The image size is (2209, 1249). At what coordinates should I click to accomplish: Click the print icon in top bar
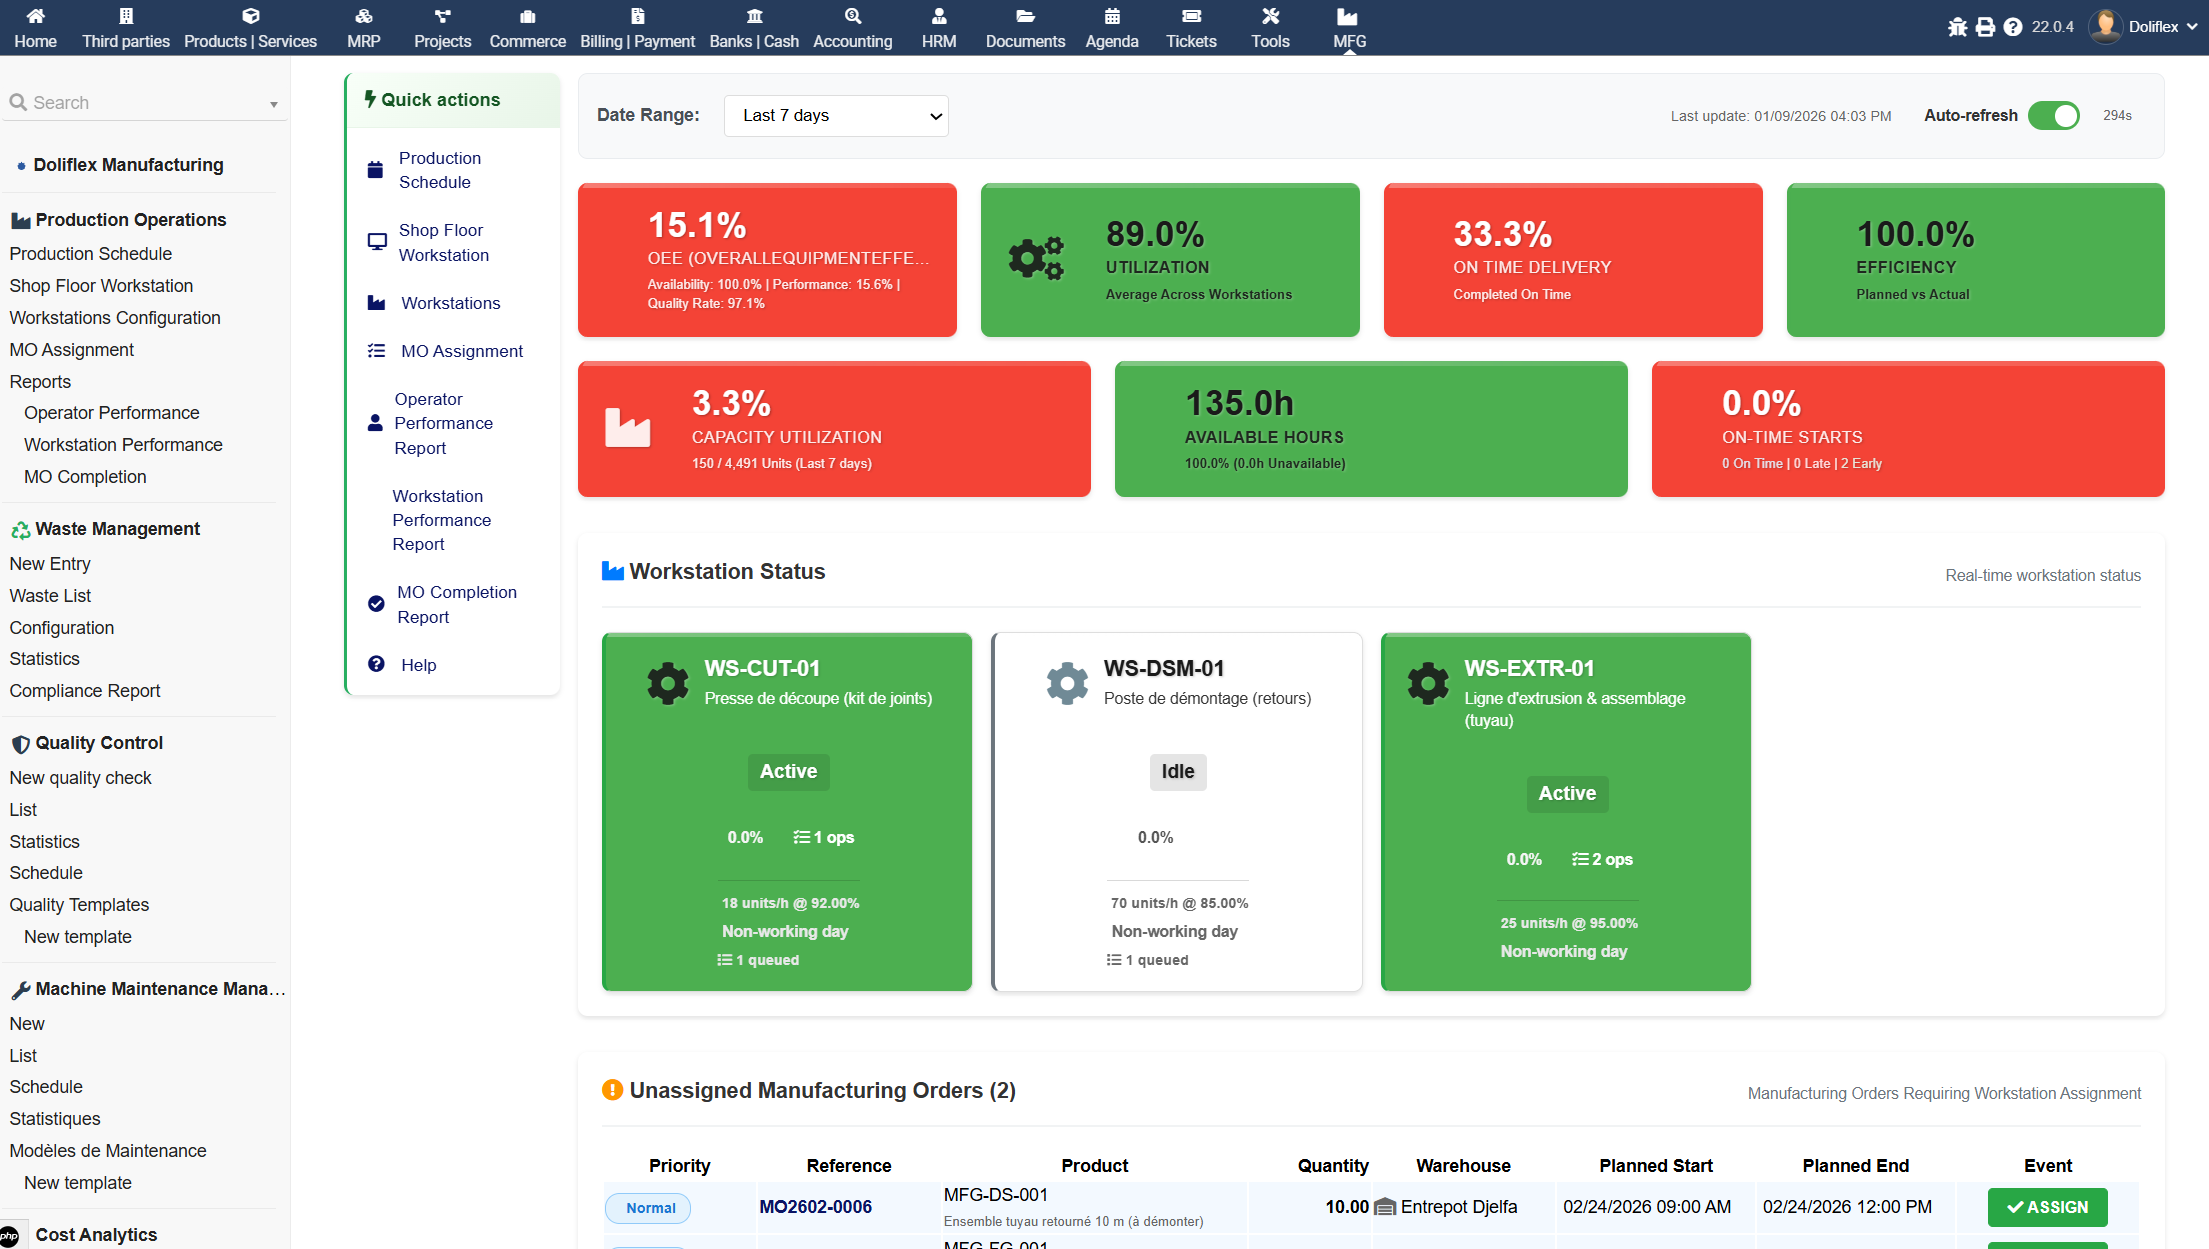(1985, 27)
